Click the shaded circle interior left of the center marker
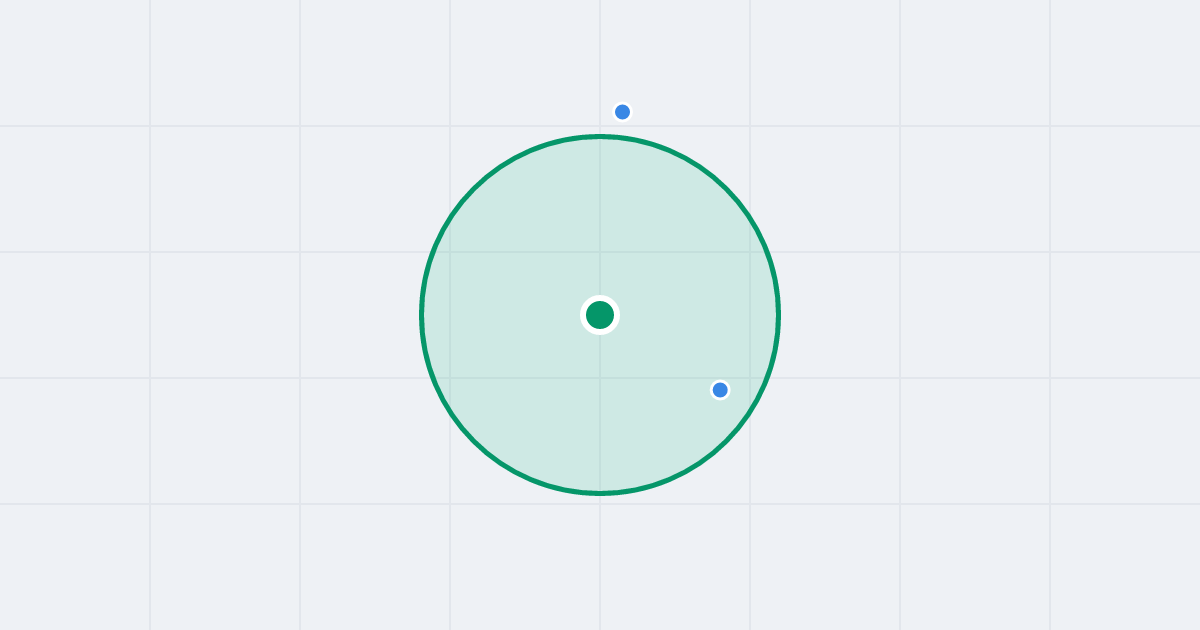The height and width of the screenshot is (630, 1200). point(500,315)
